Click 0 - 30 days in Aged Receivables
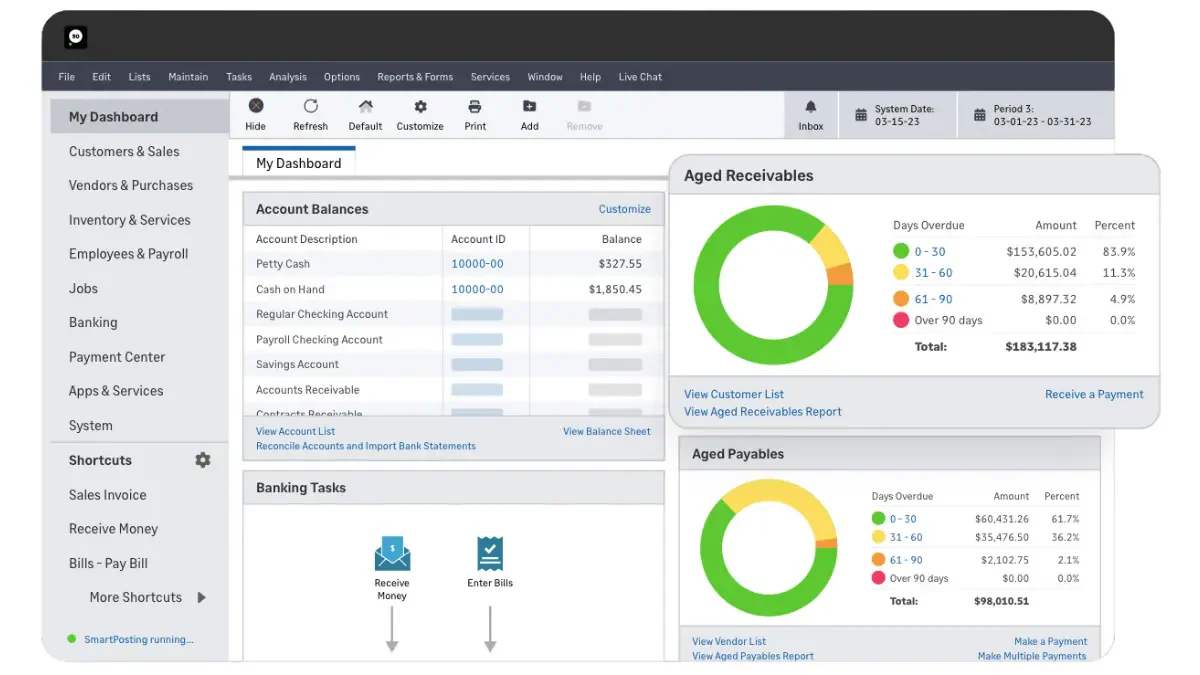This screenshot has width=1200, height=675. pyautogui.click(x=930, y=252)
